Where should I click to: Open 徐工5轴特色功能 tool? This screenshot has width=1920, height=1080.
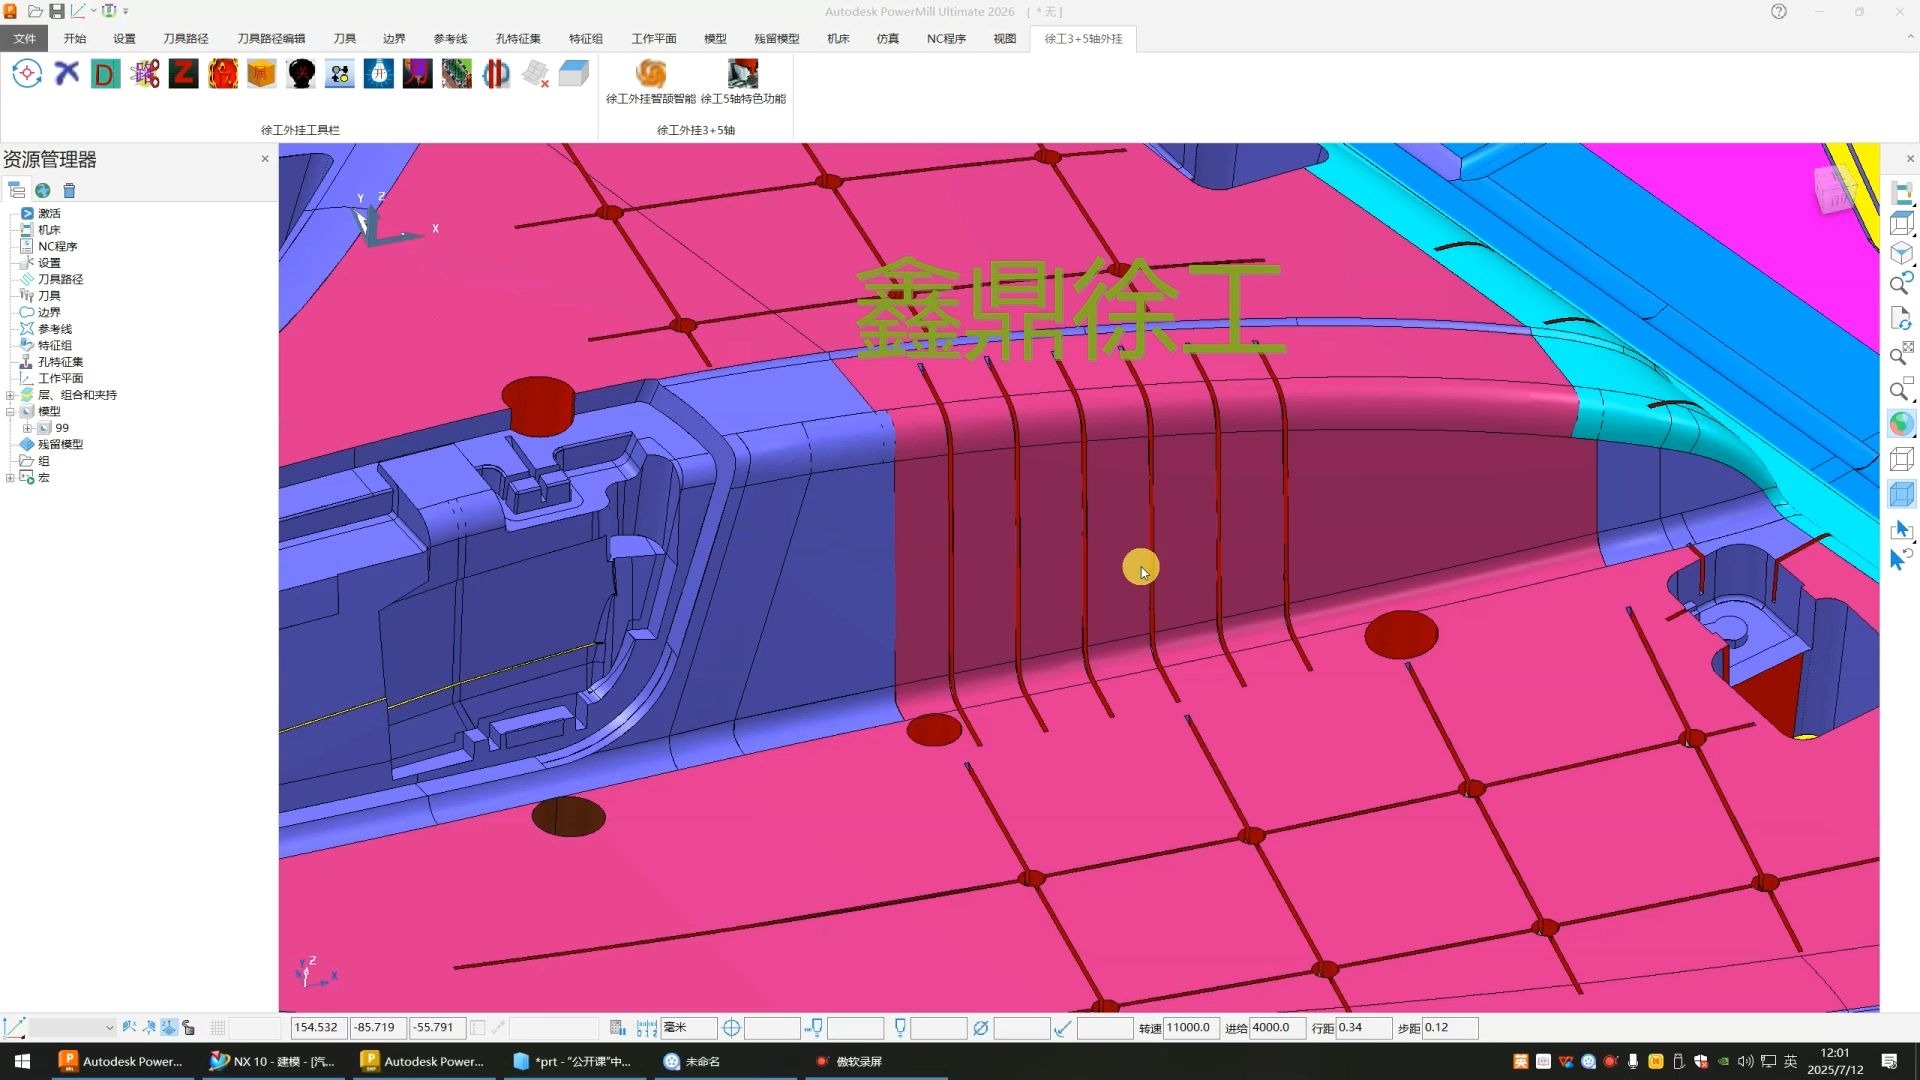743,82
